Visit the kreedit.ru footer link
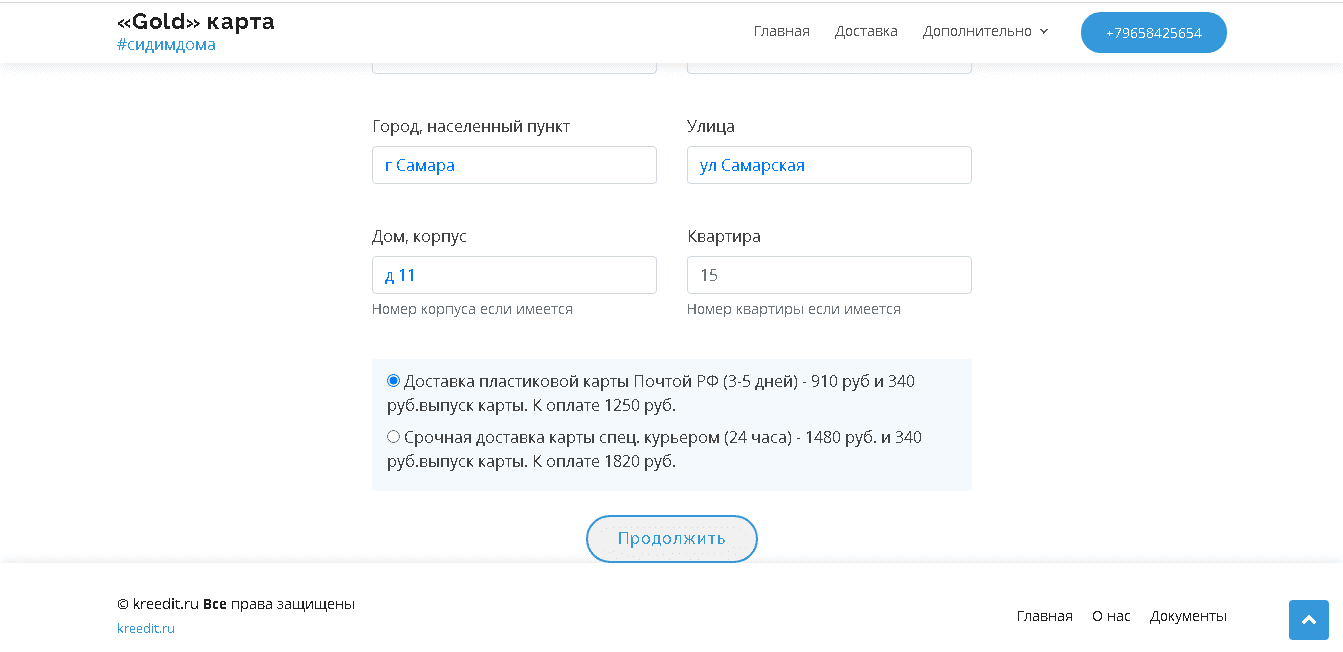This screenshot has width=1343, height=652. point(145,628)
